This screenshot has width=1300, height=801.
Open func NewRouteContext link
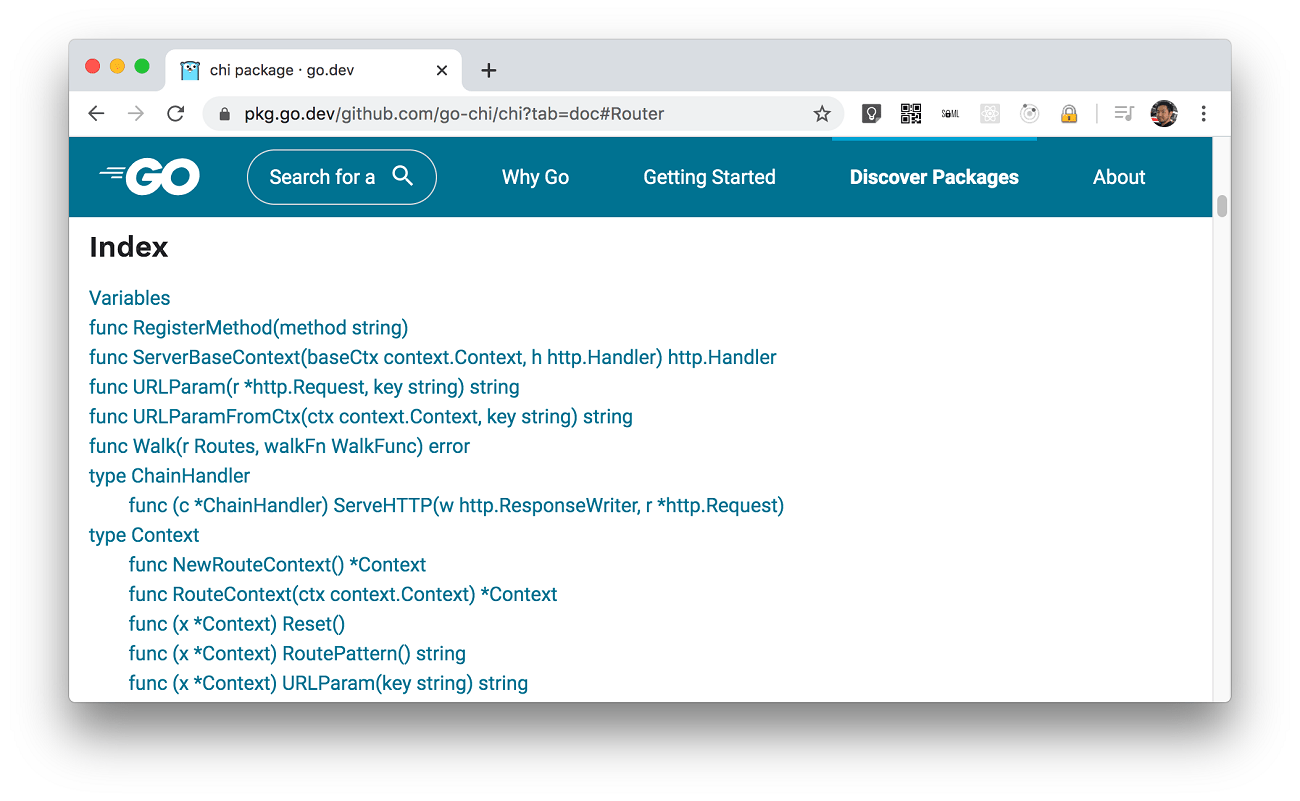pyautogui.click(x=277, y=565)
